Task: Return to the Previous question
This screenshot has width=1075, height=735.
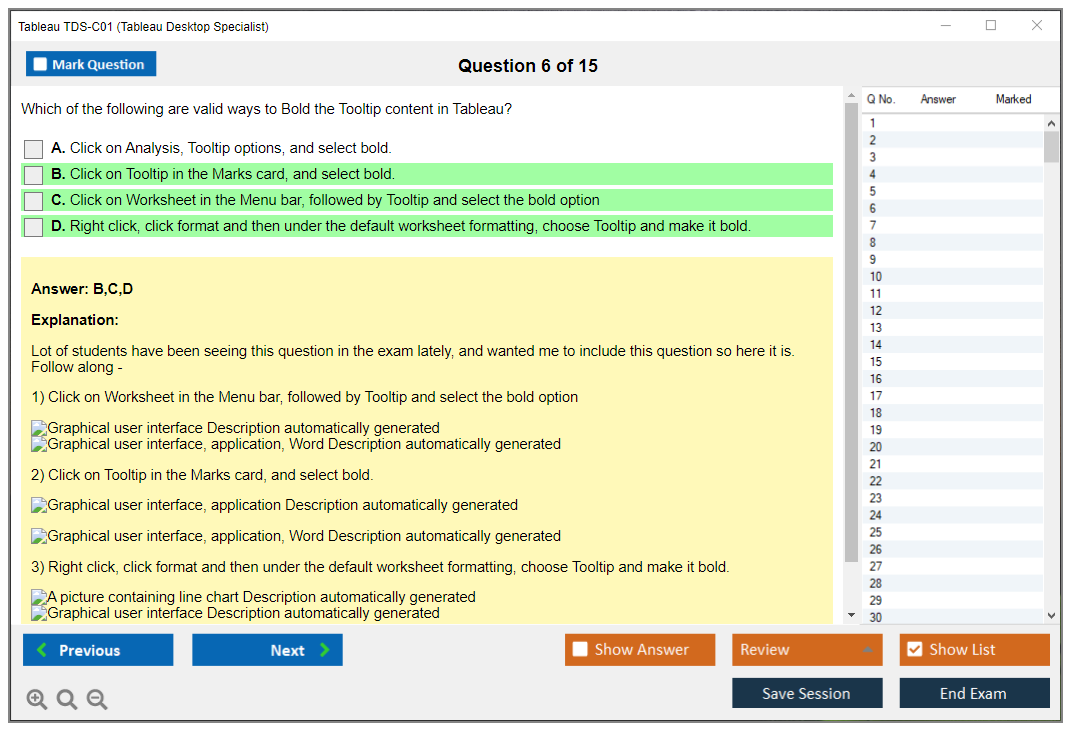Action: (98, 650)
